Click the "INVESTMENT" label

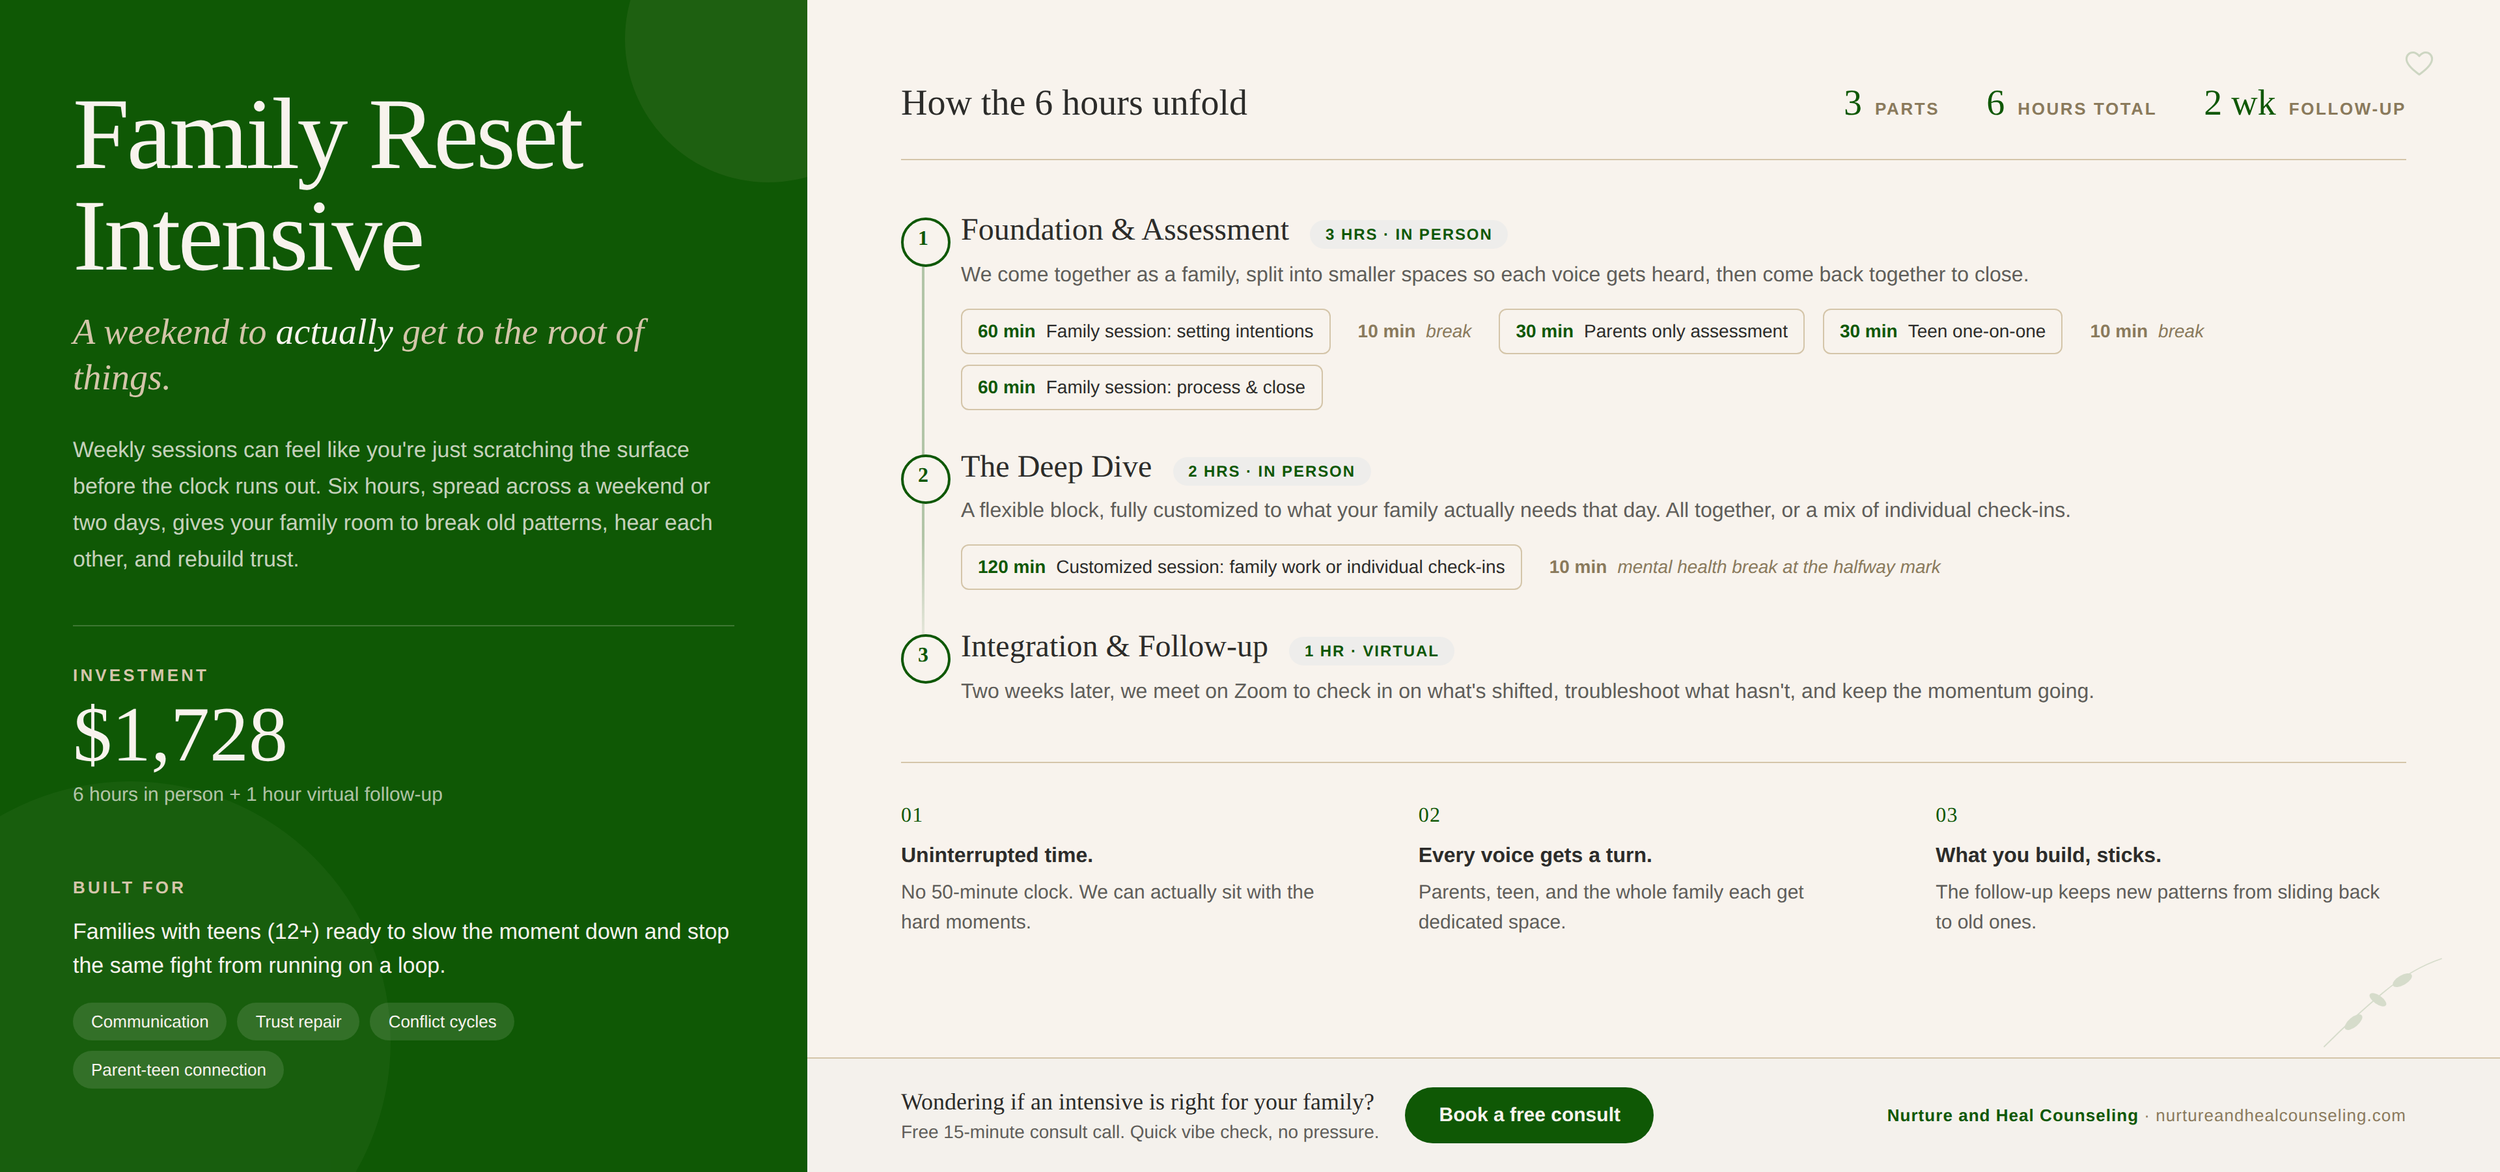[140, 676]
